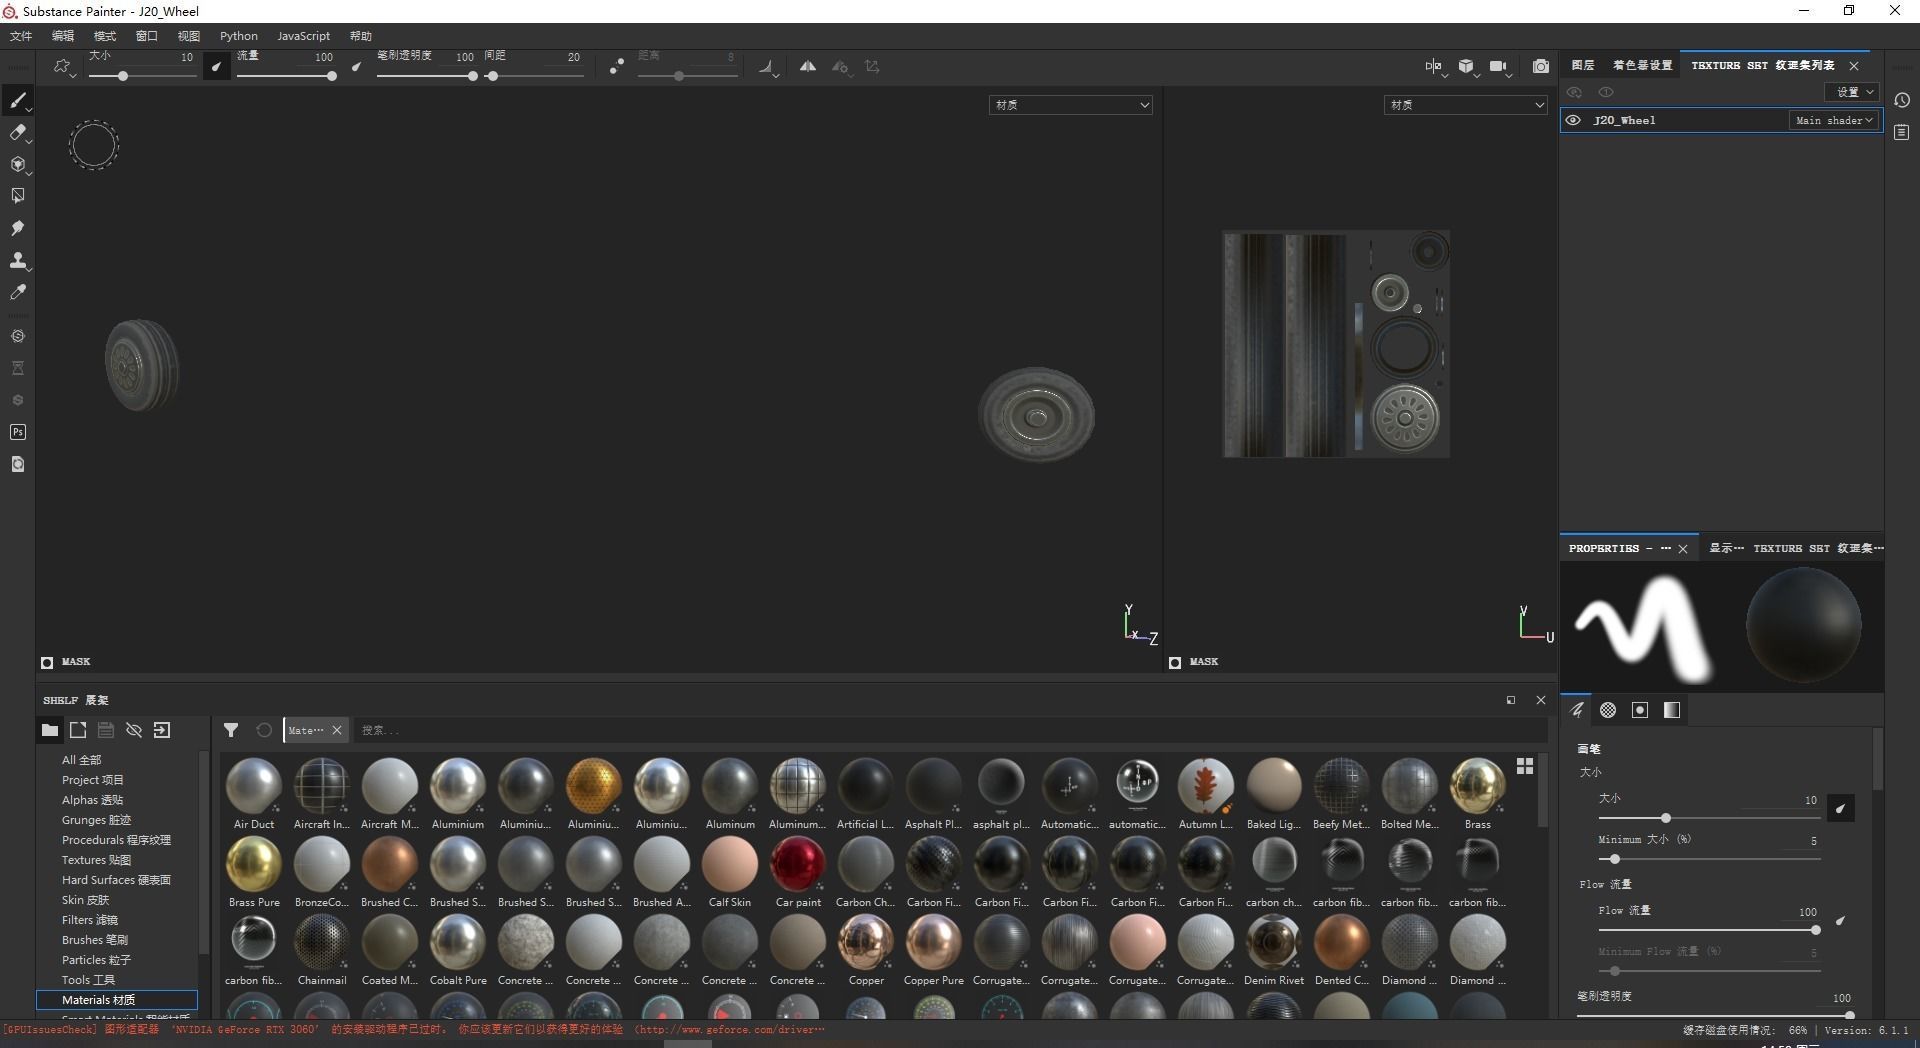Toggle the hidden-eye icon in shelf toolbar
Viewport: 1920px width, 1048px height.
(x=134, y=730)
